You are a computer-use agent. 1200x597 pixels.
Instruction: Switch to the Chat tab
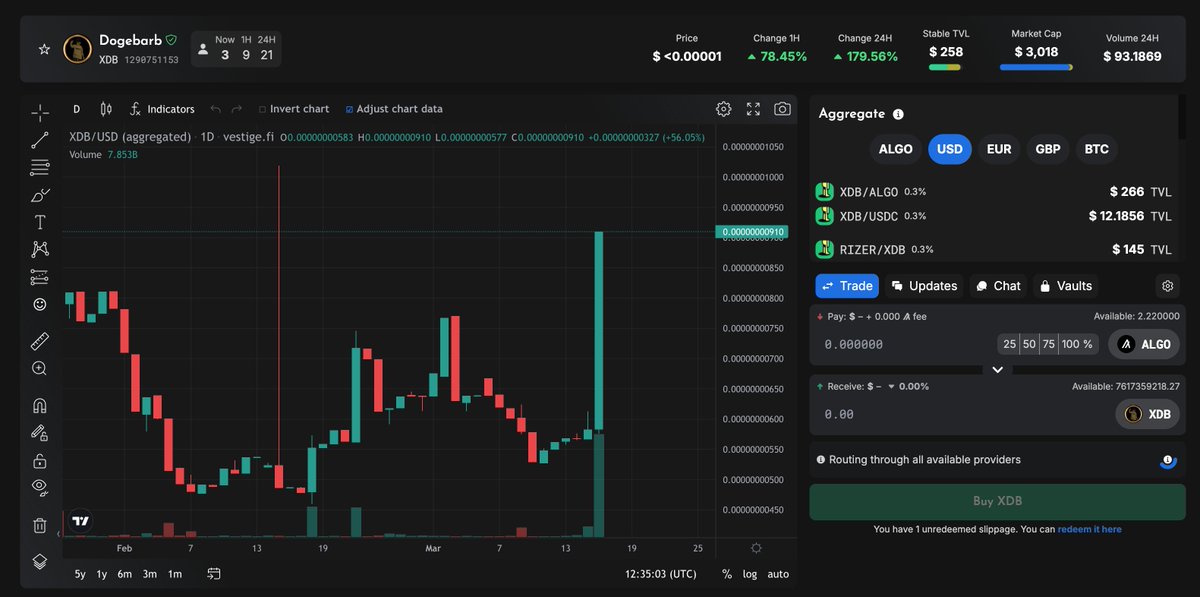[x=998, y=286]
